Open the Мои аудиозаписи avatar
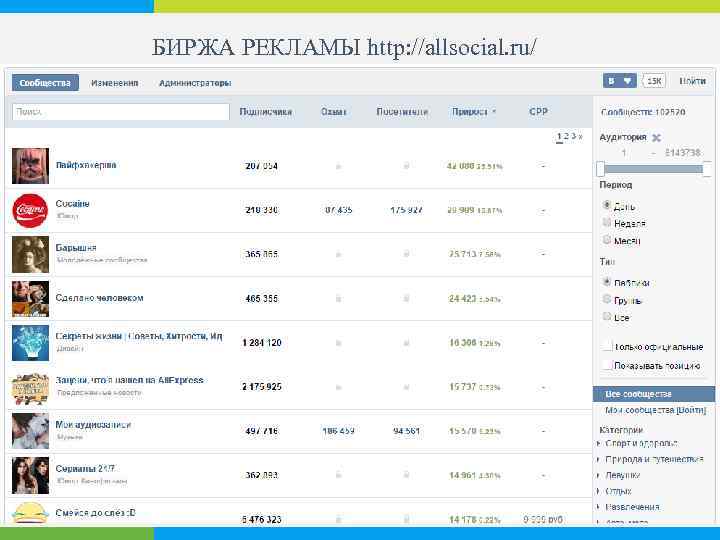 click(x=30, y=431)
